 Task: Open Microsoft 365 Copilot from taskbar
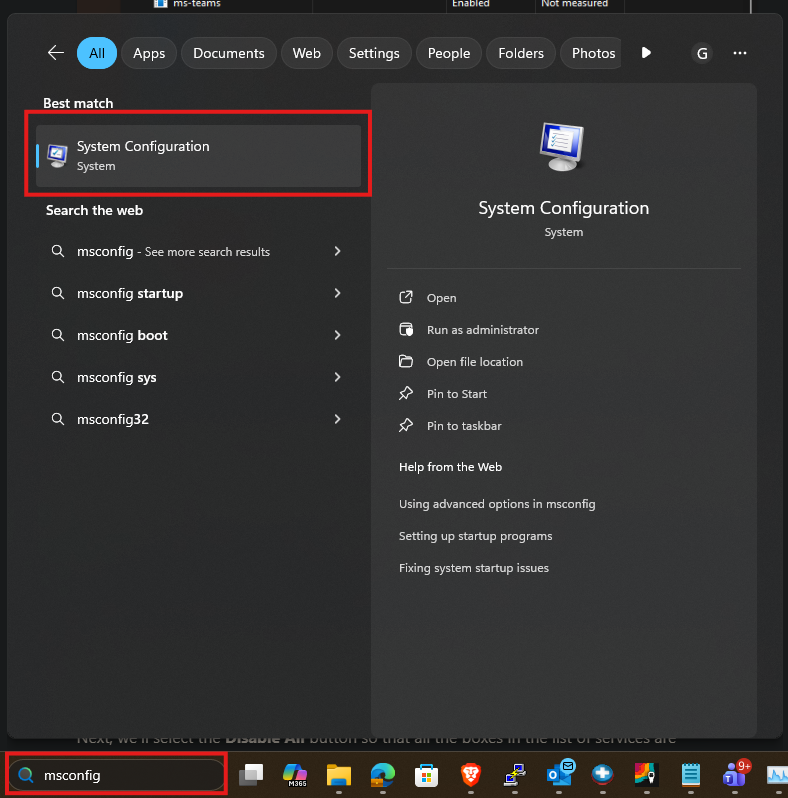tap(295, 775)
